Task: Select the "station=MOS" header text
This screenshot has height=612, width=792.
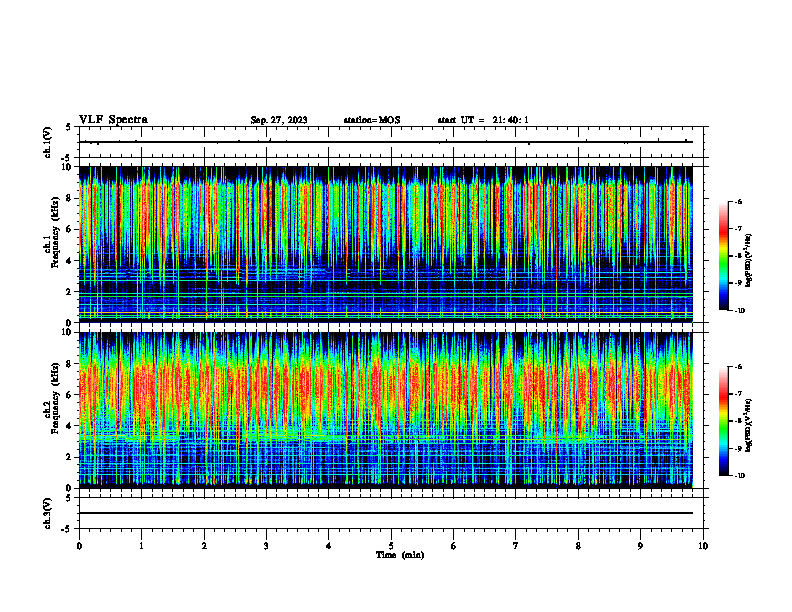Action: coord(372,120)
